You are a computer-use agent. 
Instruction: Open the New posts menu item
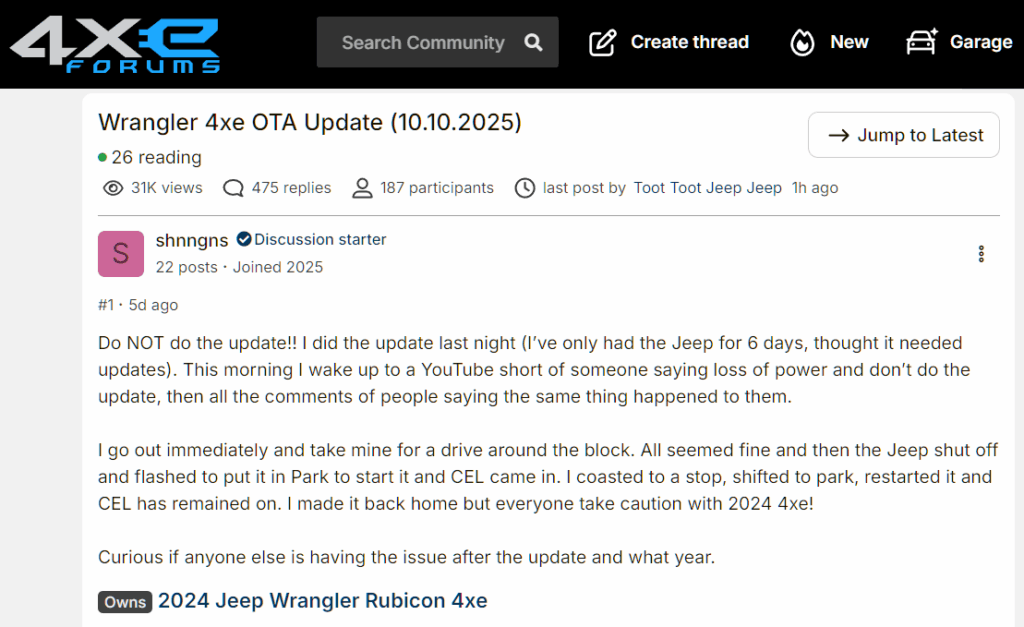click(849, 42)
